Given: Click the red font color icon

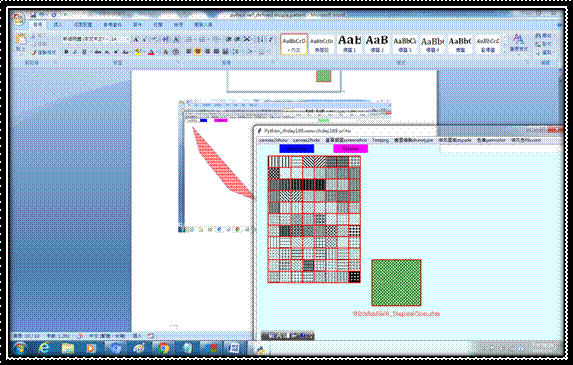Looking at the screenshot, I should [x=151, y=52].
